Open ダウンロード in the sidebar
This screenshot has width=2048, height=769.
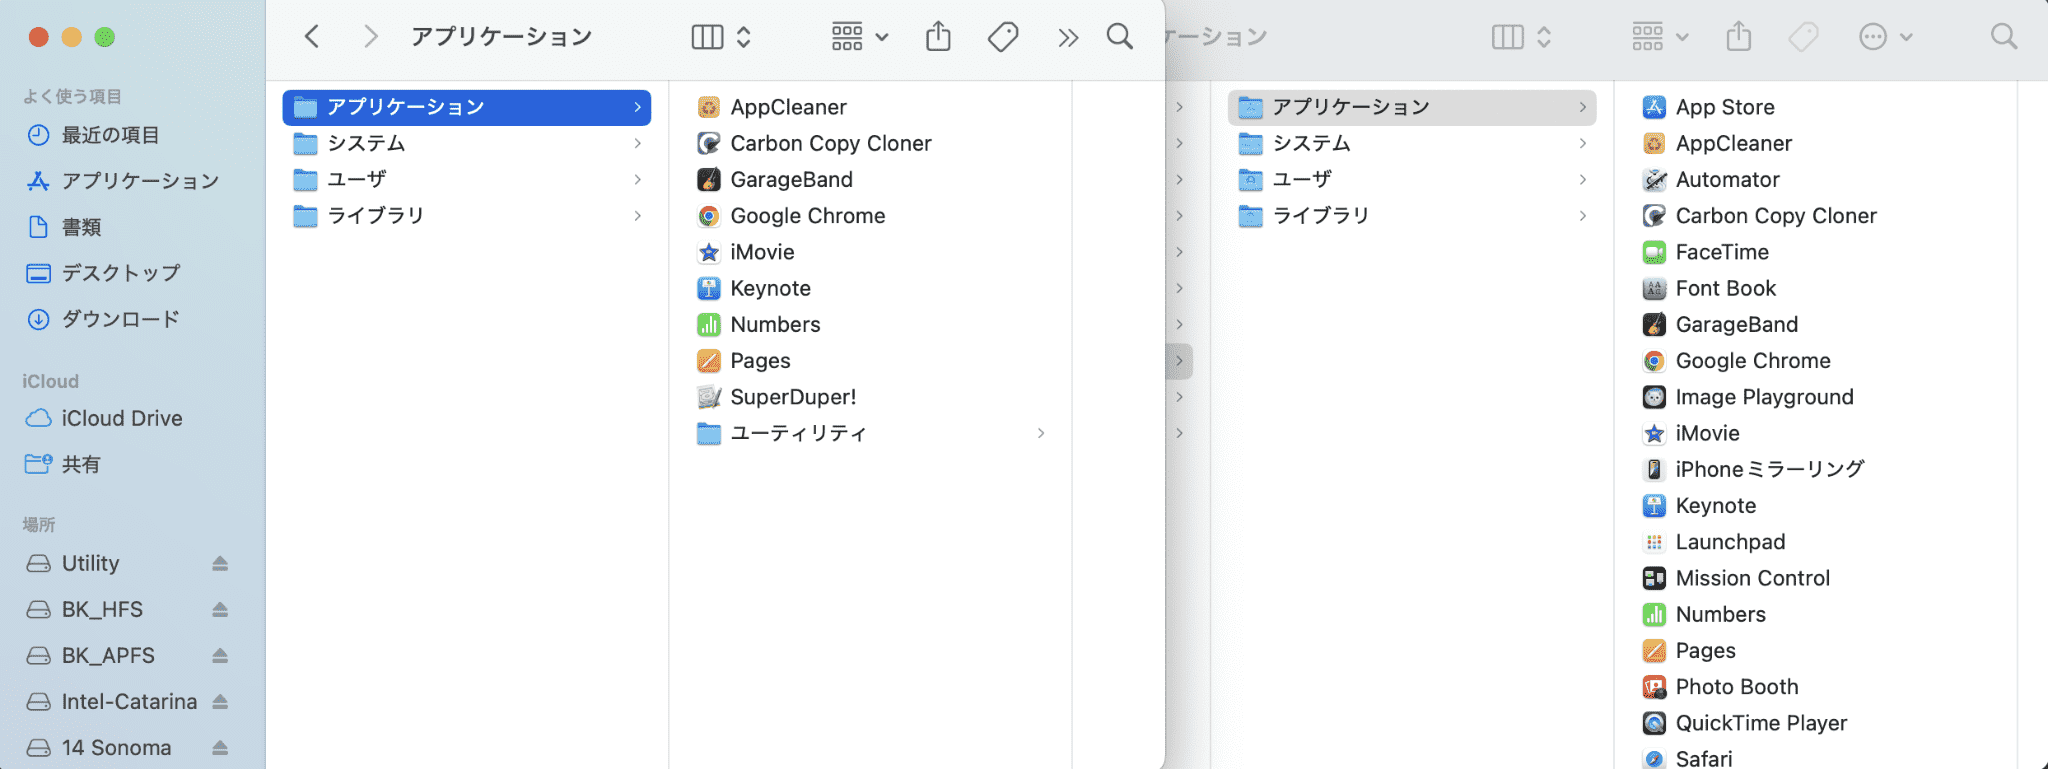pyautogui.click(x=103, y=319)
